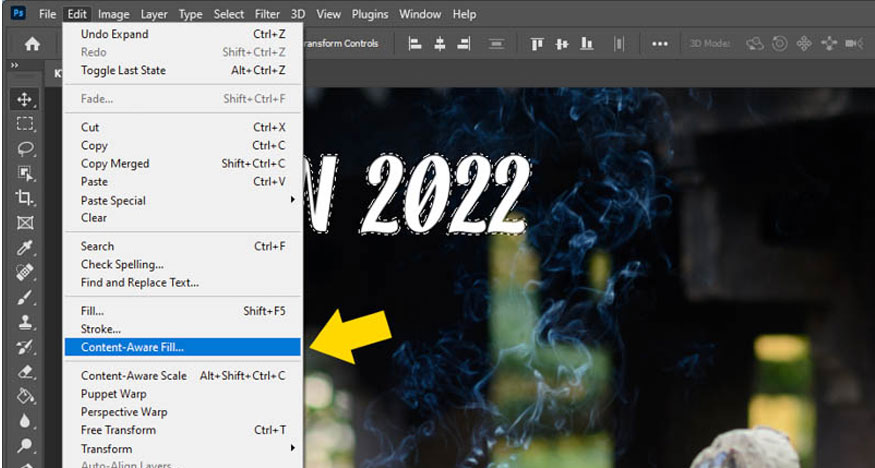Choose Cut from the Edit menu
The width and height of the screenshot is (875, 468).
click(182, 127)
